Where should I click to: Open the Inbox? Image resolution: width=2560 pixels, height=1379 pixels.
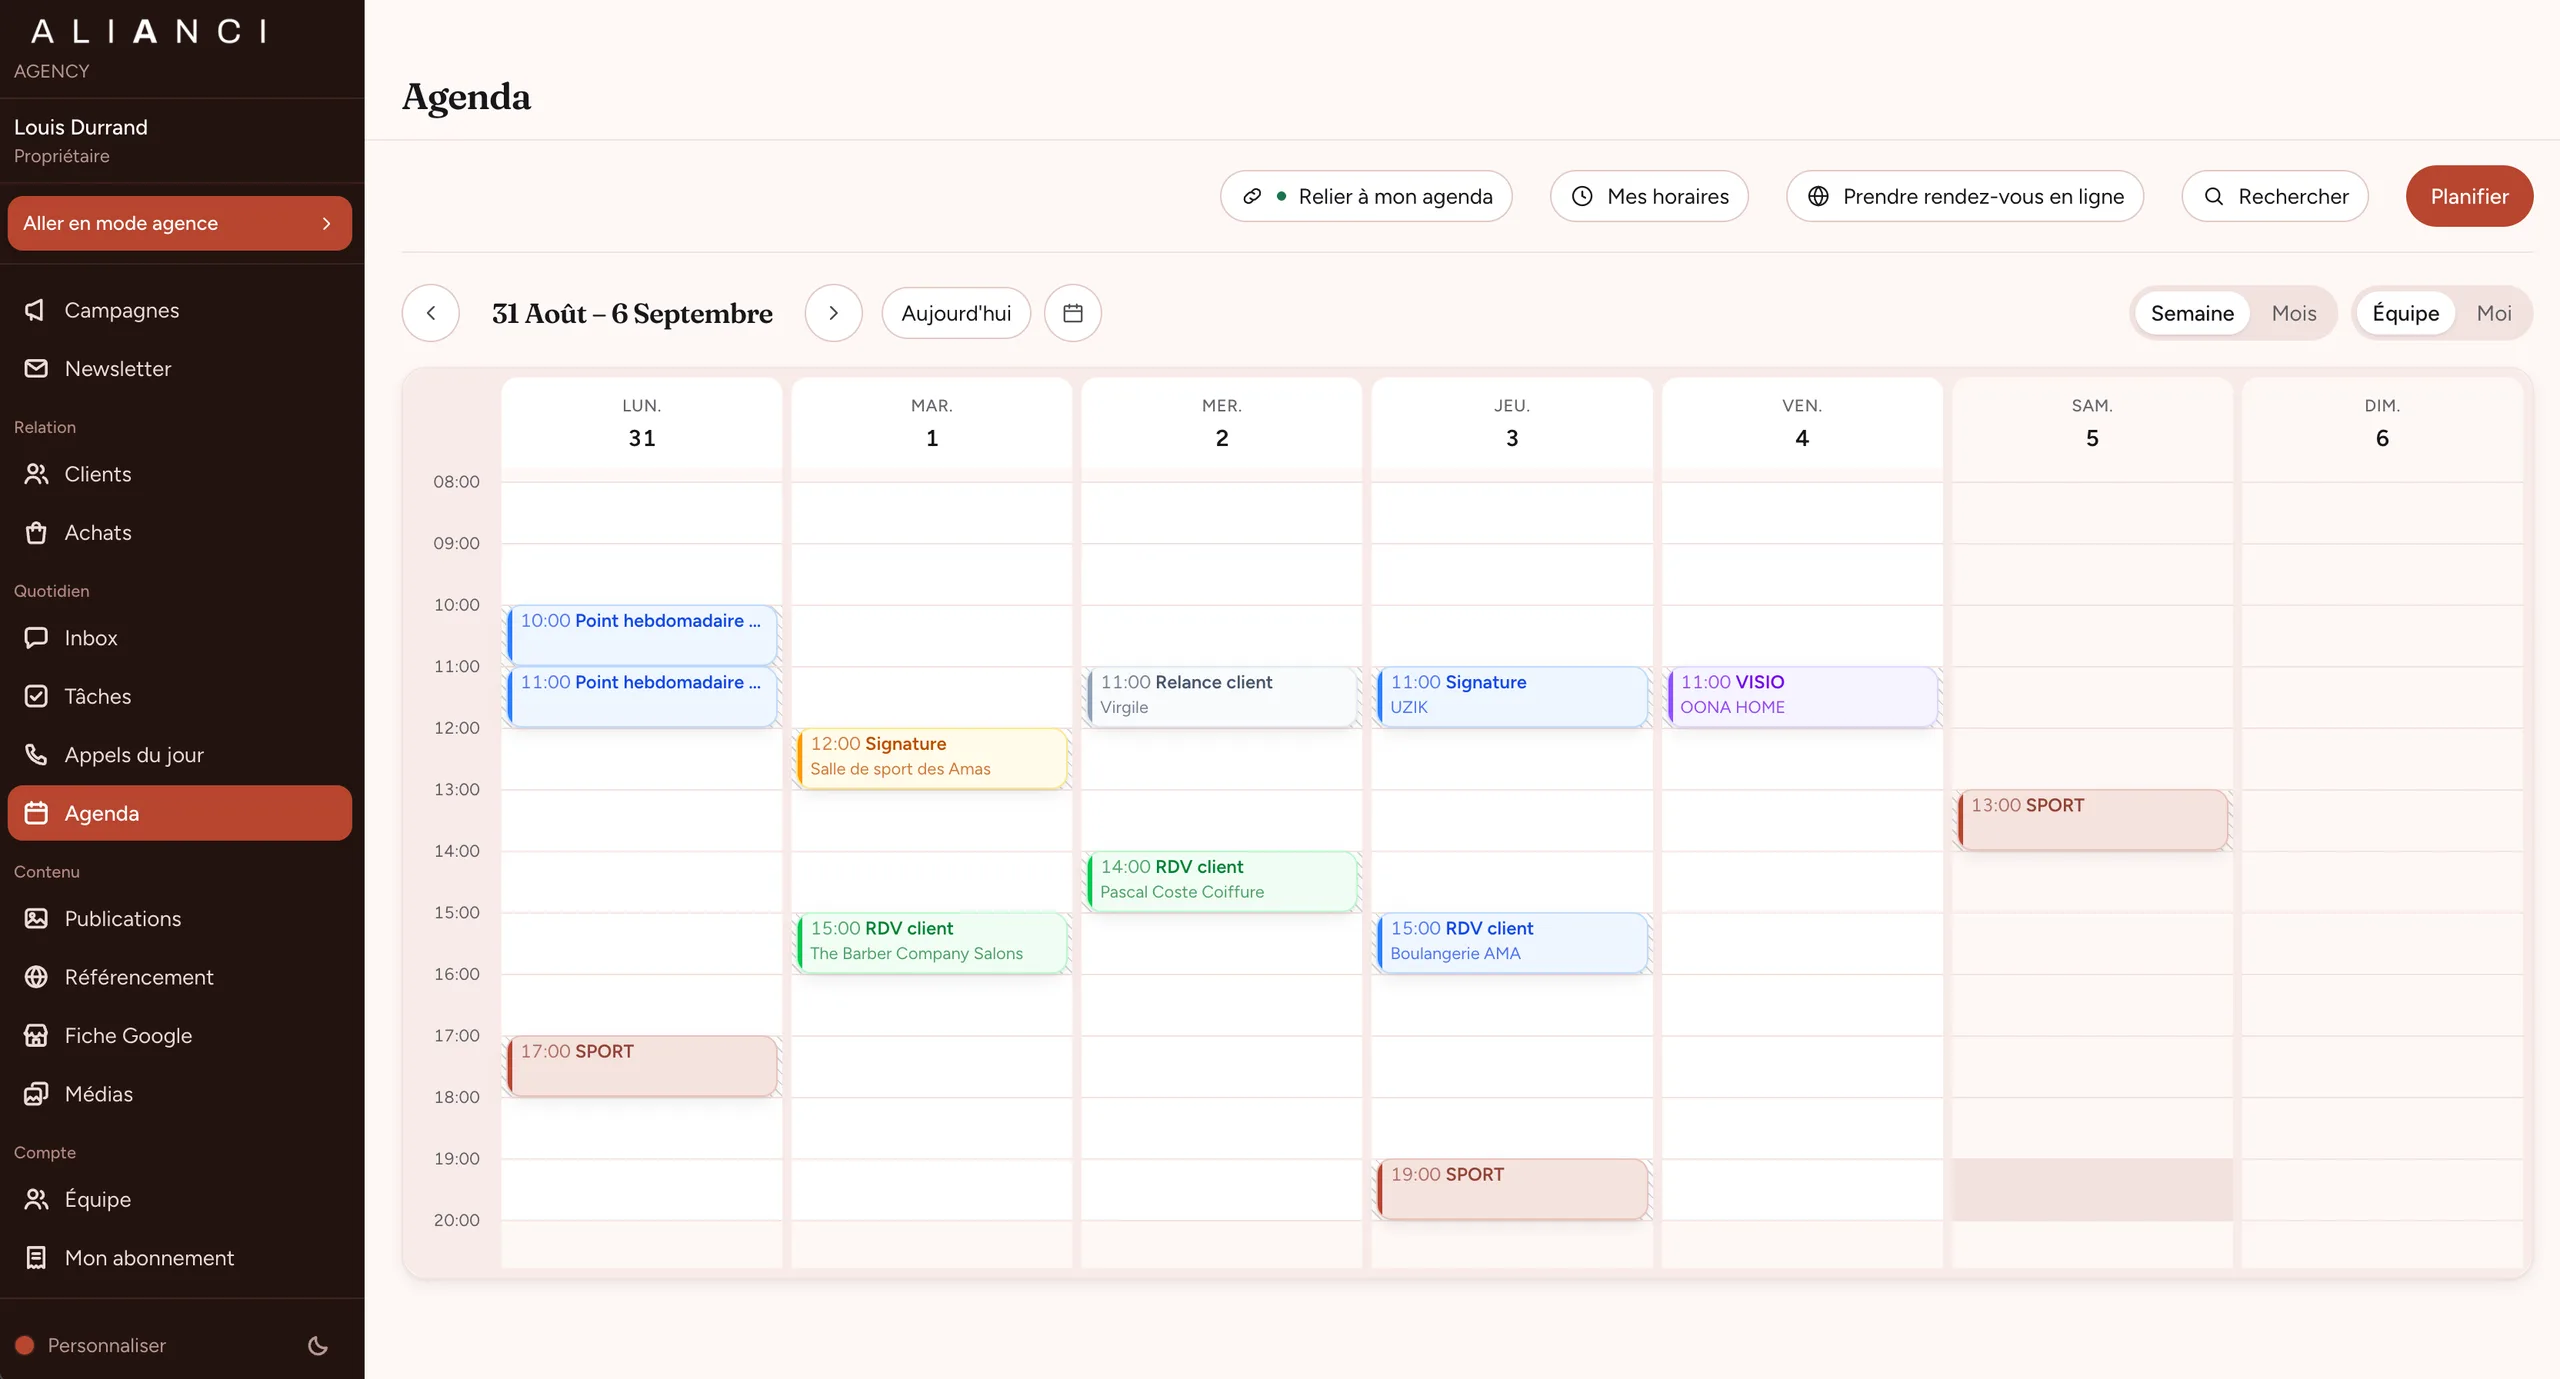pos(180,638)
